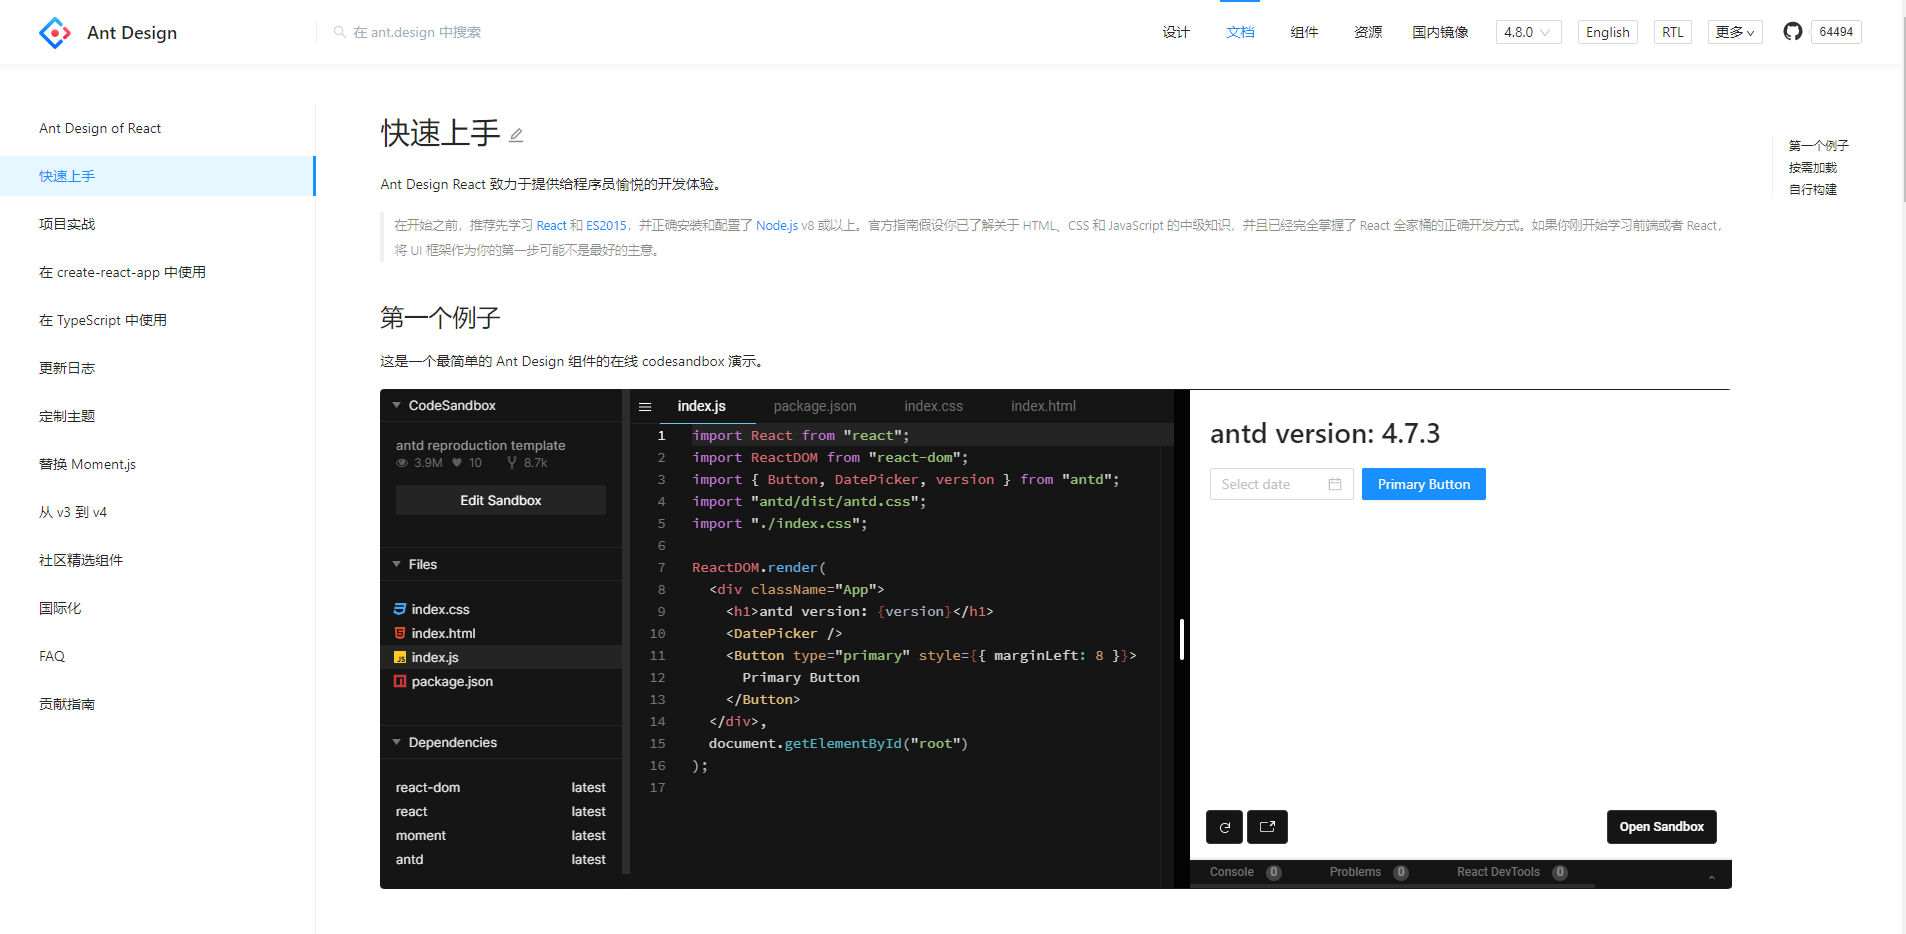1906x934 pixels.
Task: Open 替换 Moment.js sidebar item
Action: point(158,464)
